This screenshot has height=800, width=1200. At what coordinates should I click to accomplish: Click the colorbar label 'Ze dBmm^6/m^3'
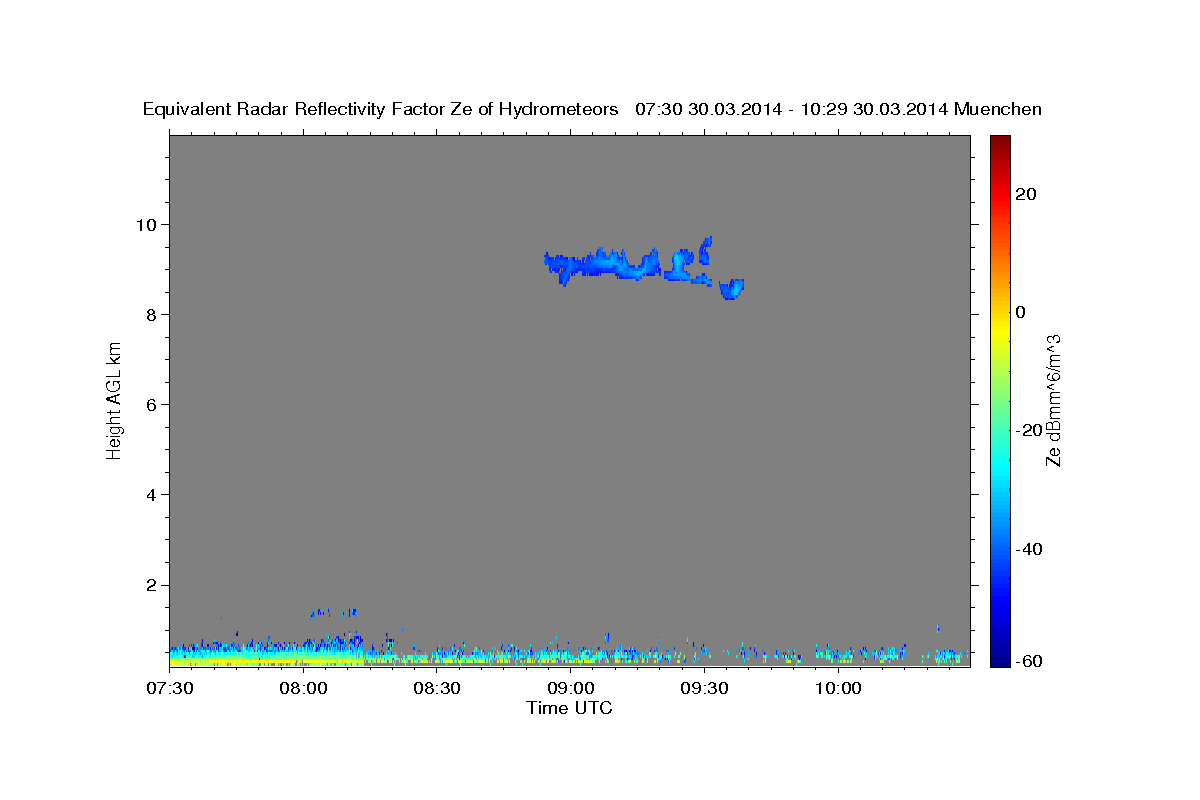(x=1053, y=400)
